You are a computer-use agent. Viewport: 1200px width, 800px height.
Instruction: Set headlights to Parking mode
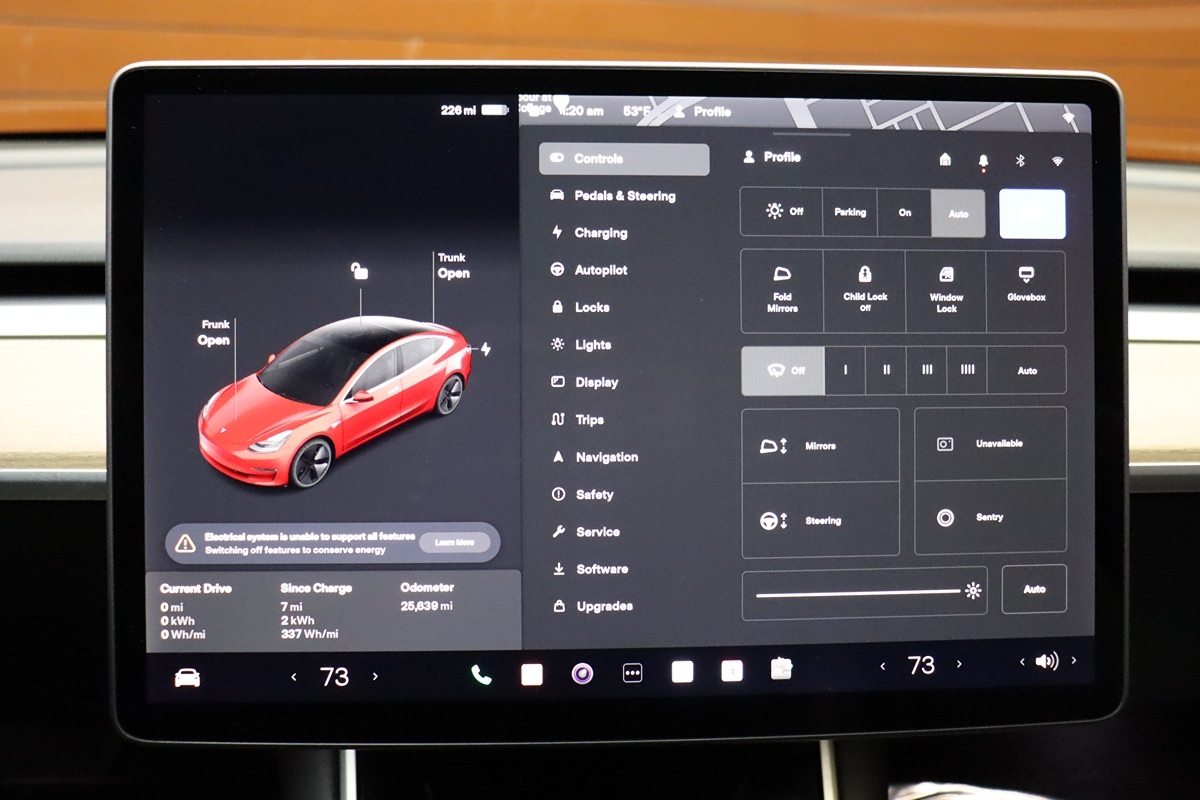tap(850, 212)
